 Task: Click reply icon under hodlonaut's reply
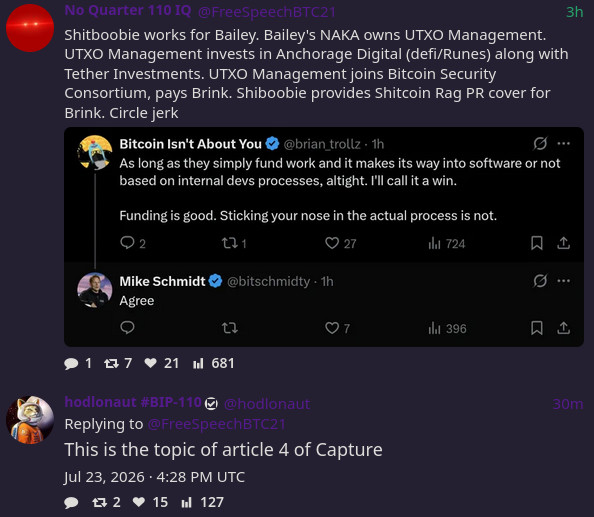[x=71, y=503]
